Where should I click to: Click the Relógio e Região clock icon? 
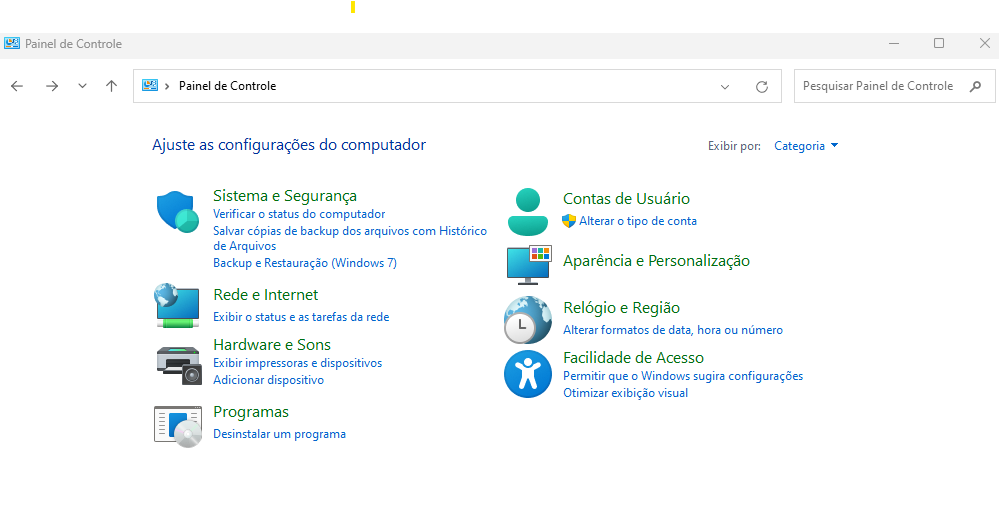pyautogui.click(x=527, y=320)
